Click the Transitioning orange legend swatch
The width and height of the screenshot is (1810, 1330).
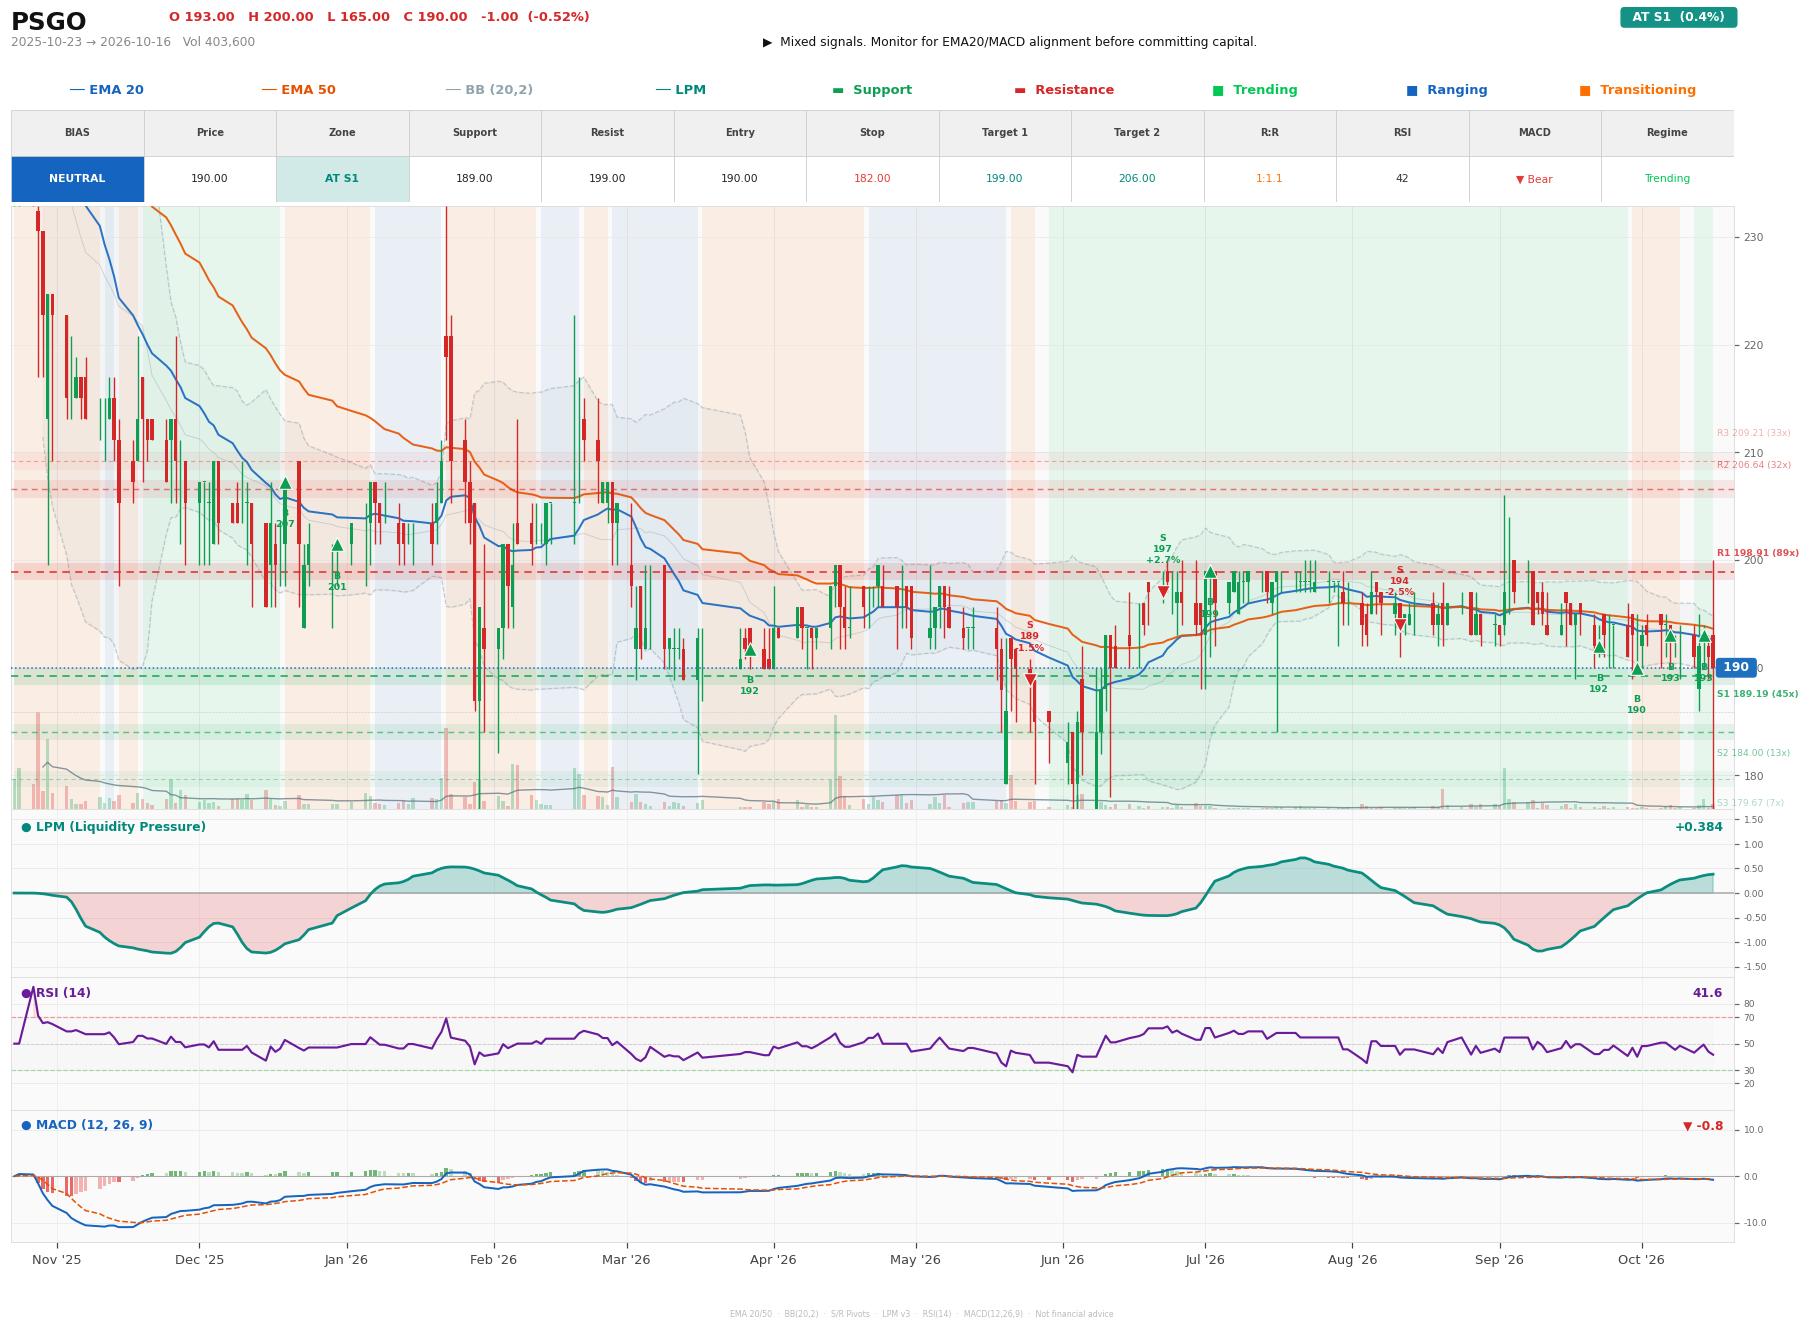1585,90
